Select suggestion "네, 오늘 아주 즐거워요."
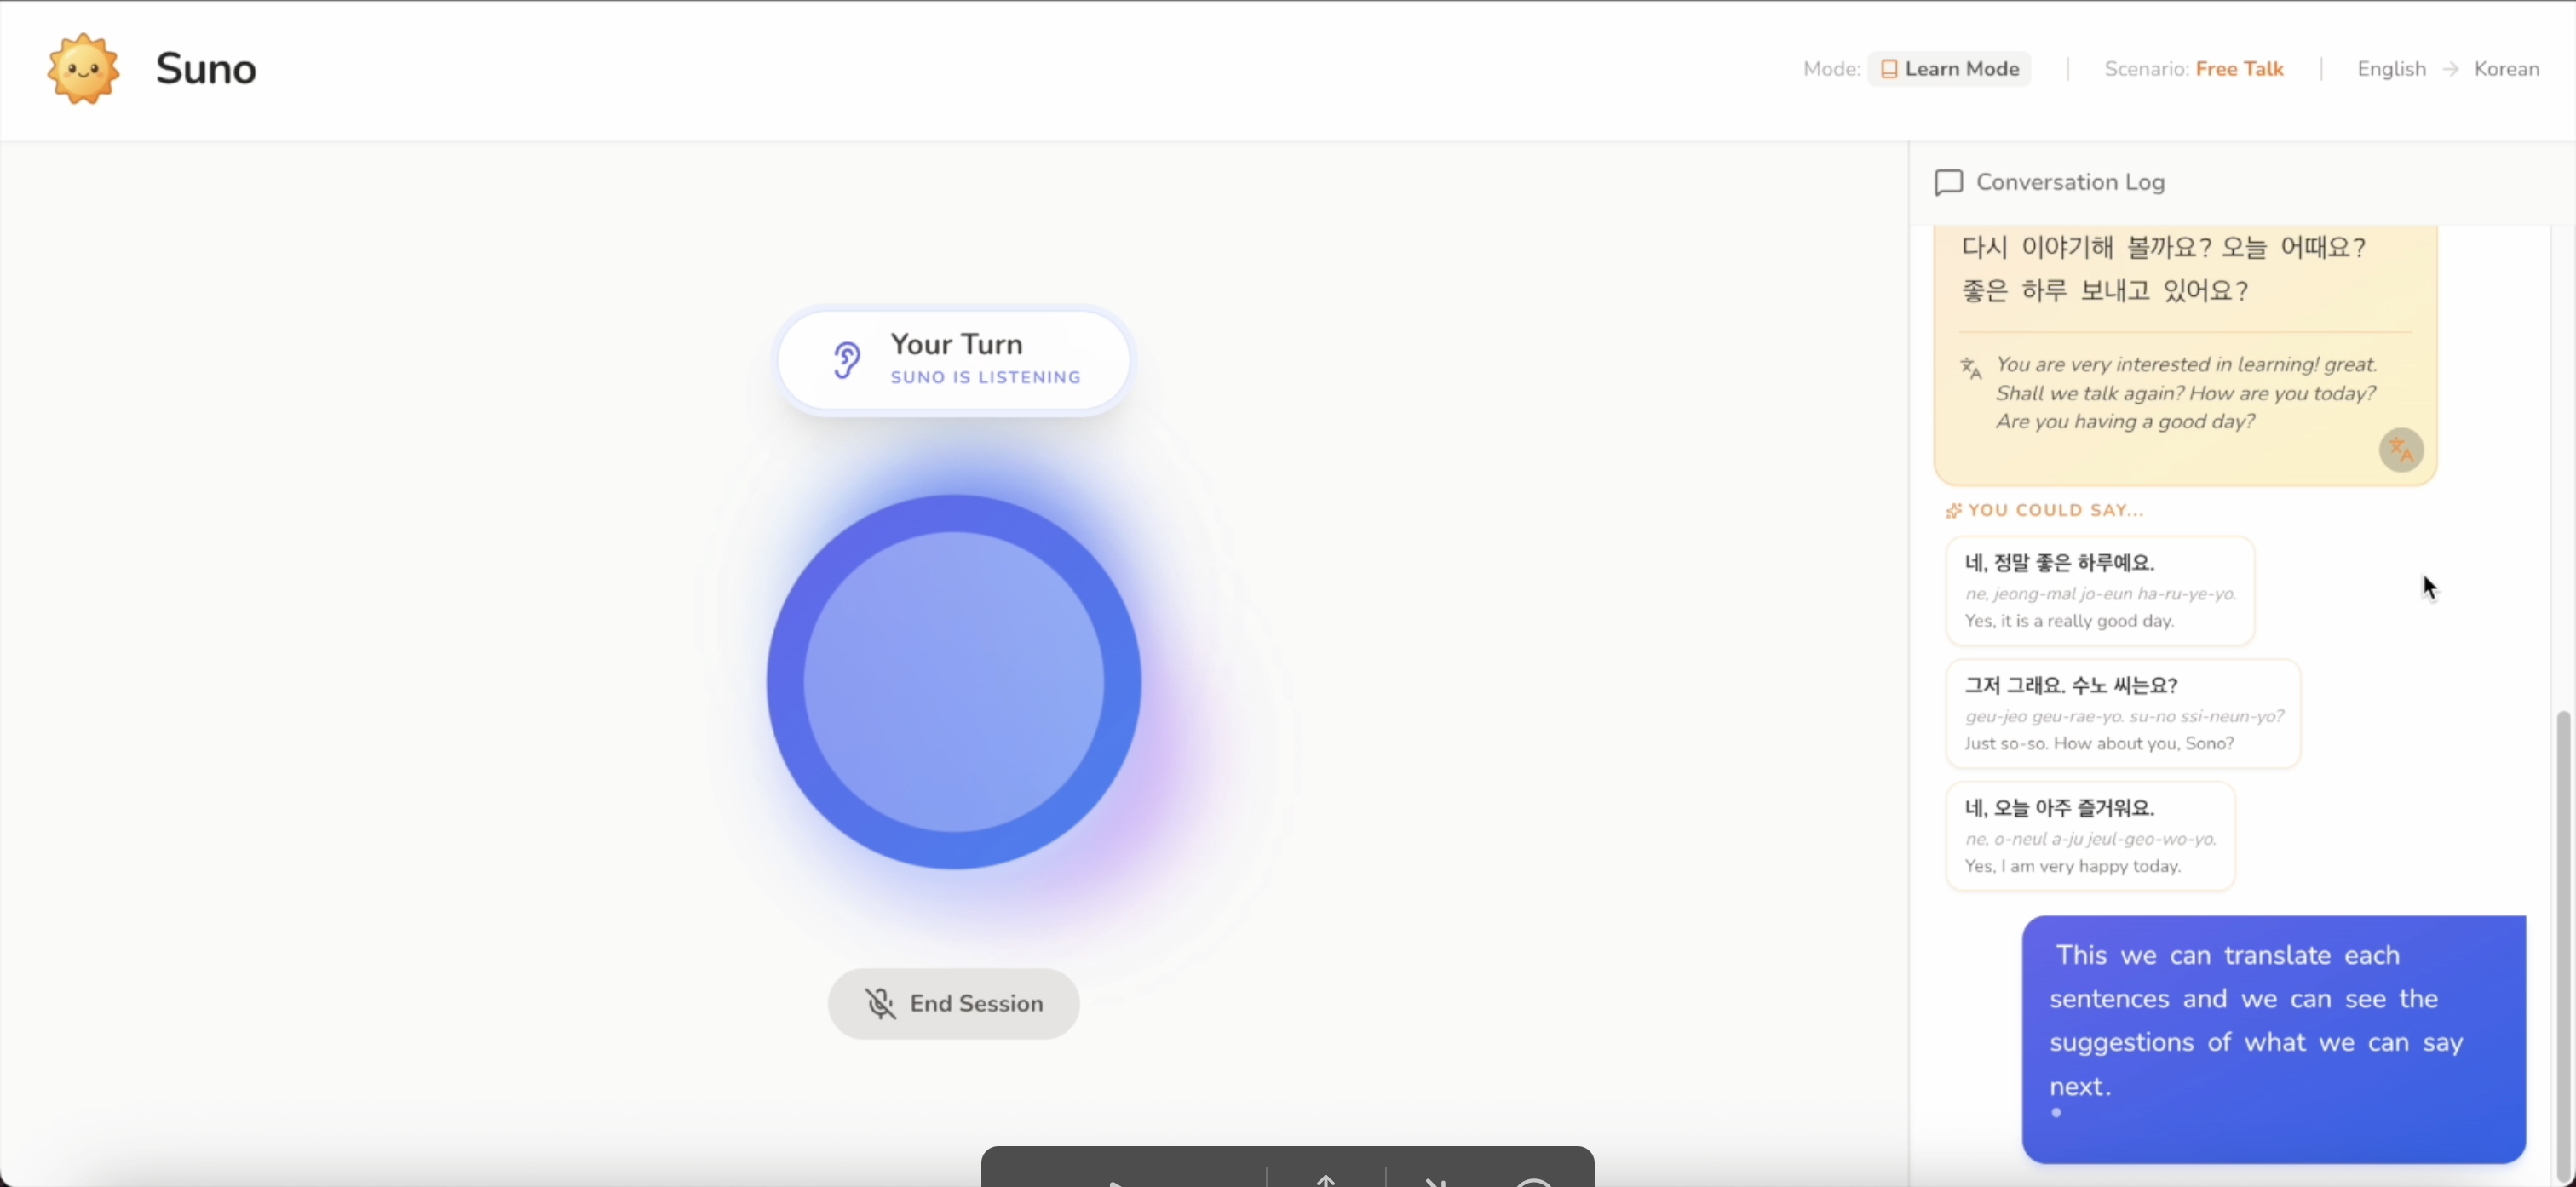The width and height of the screenshot is (2576, 1187). pos(2089,836)
